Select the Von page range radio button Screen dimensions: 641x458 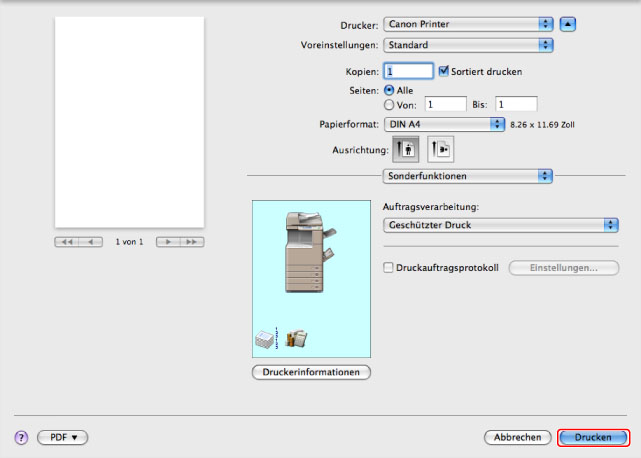click(390, 103)
